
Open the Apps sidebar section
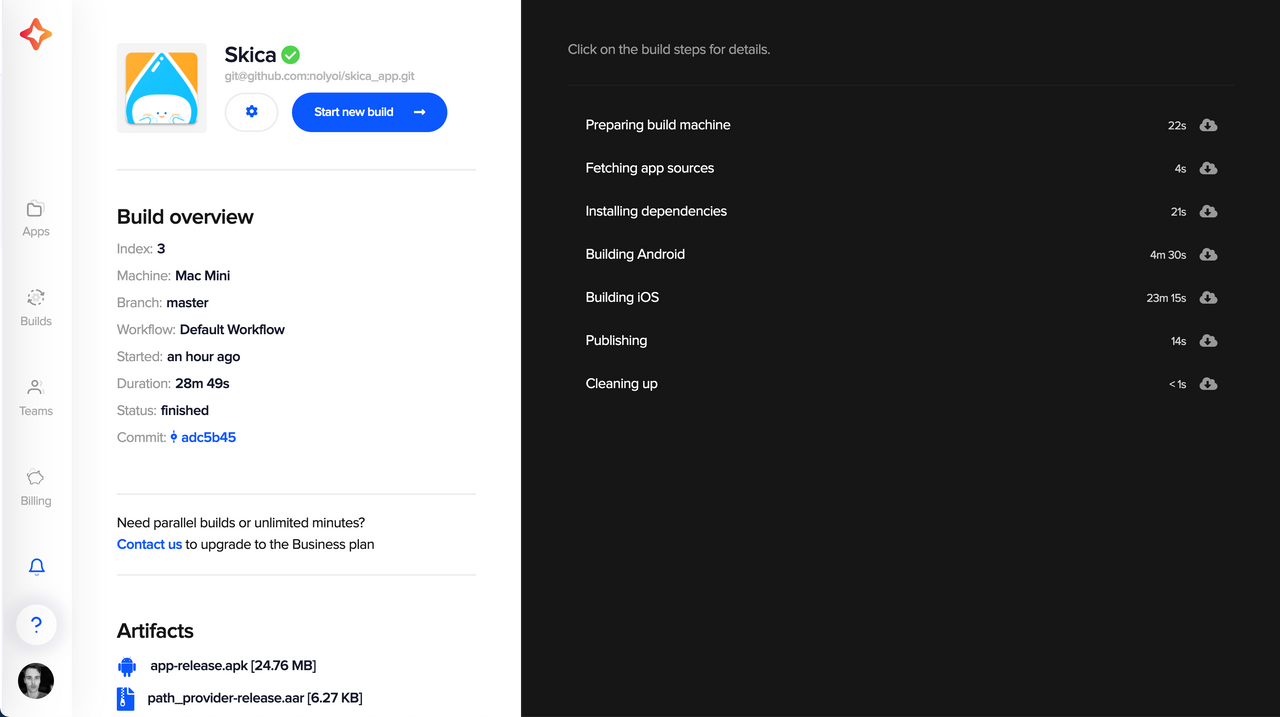[x=36, y=217]
